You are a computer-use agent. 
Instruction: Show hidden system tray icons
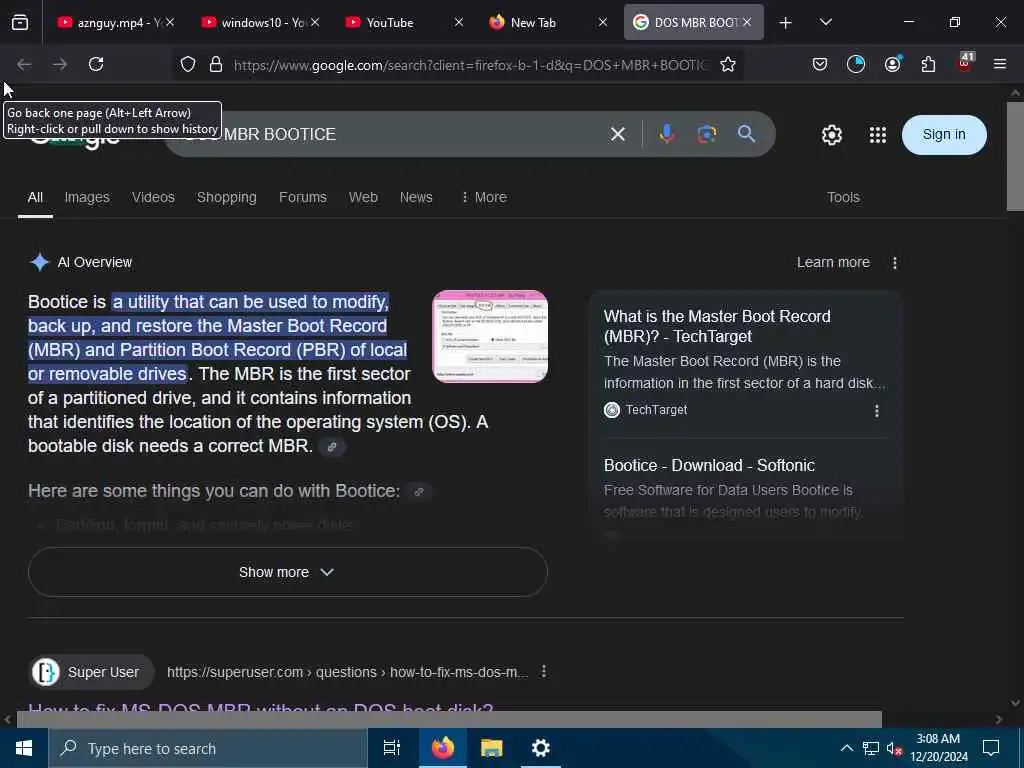tap(846, 748)
